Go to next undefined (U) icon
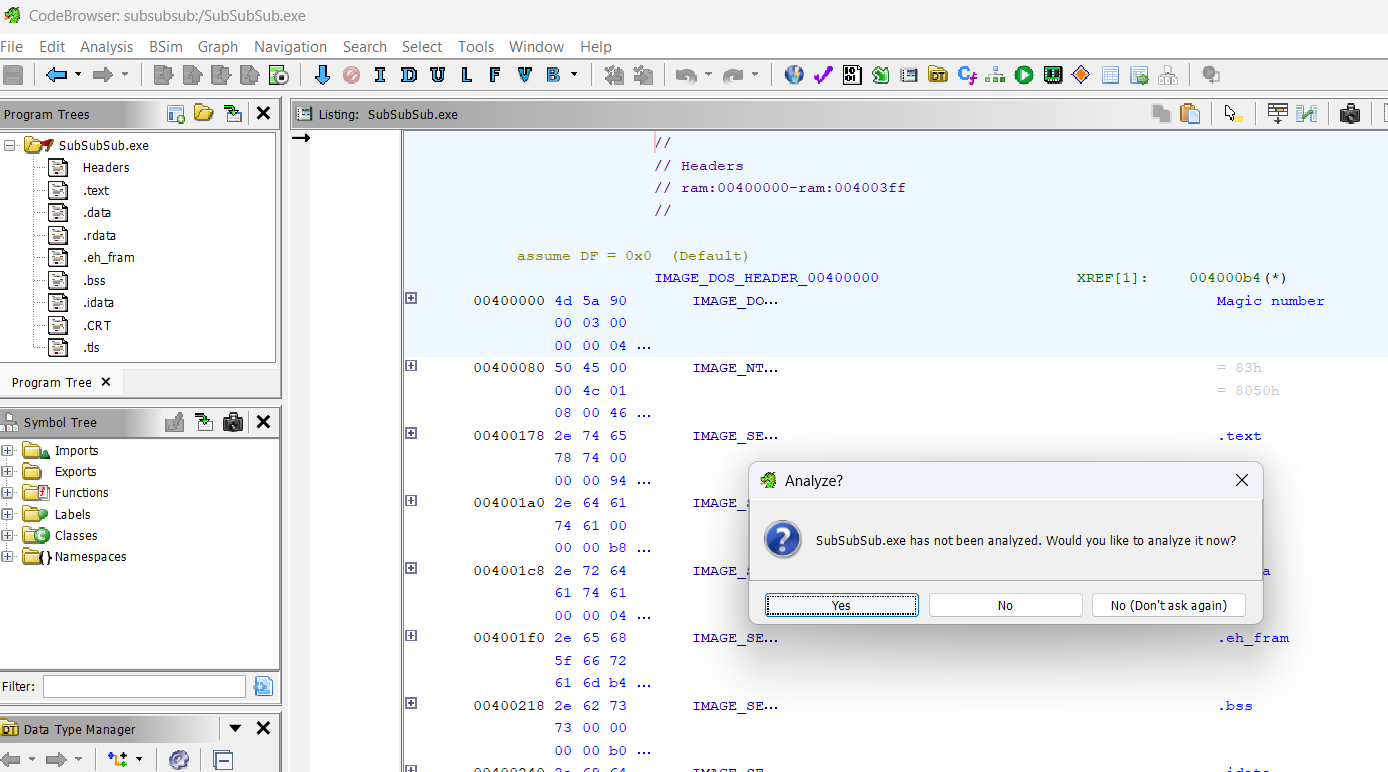 [437, 75]
